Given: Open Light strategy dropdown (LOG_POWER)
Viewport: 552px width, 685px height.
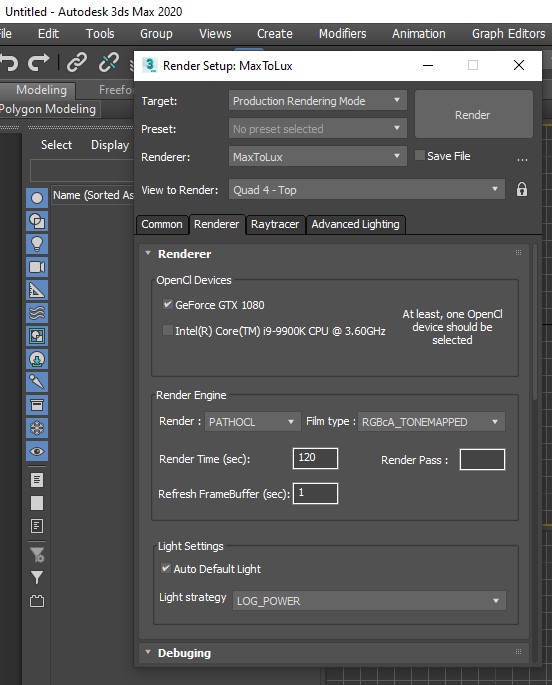Looking at the screenshot, I should 369,601.
